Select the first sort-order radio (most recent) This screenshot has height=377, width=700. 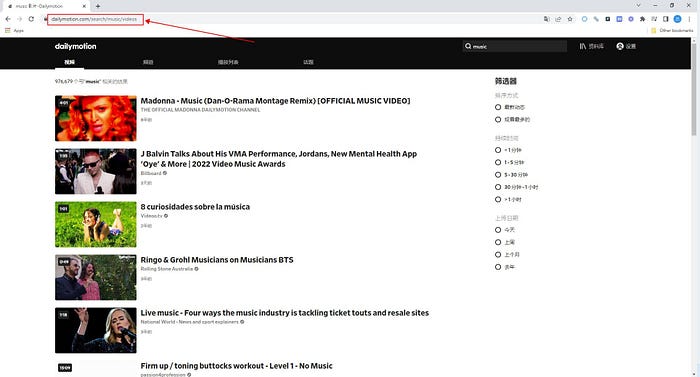498,107
